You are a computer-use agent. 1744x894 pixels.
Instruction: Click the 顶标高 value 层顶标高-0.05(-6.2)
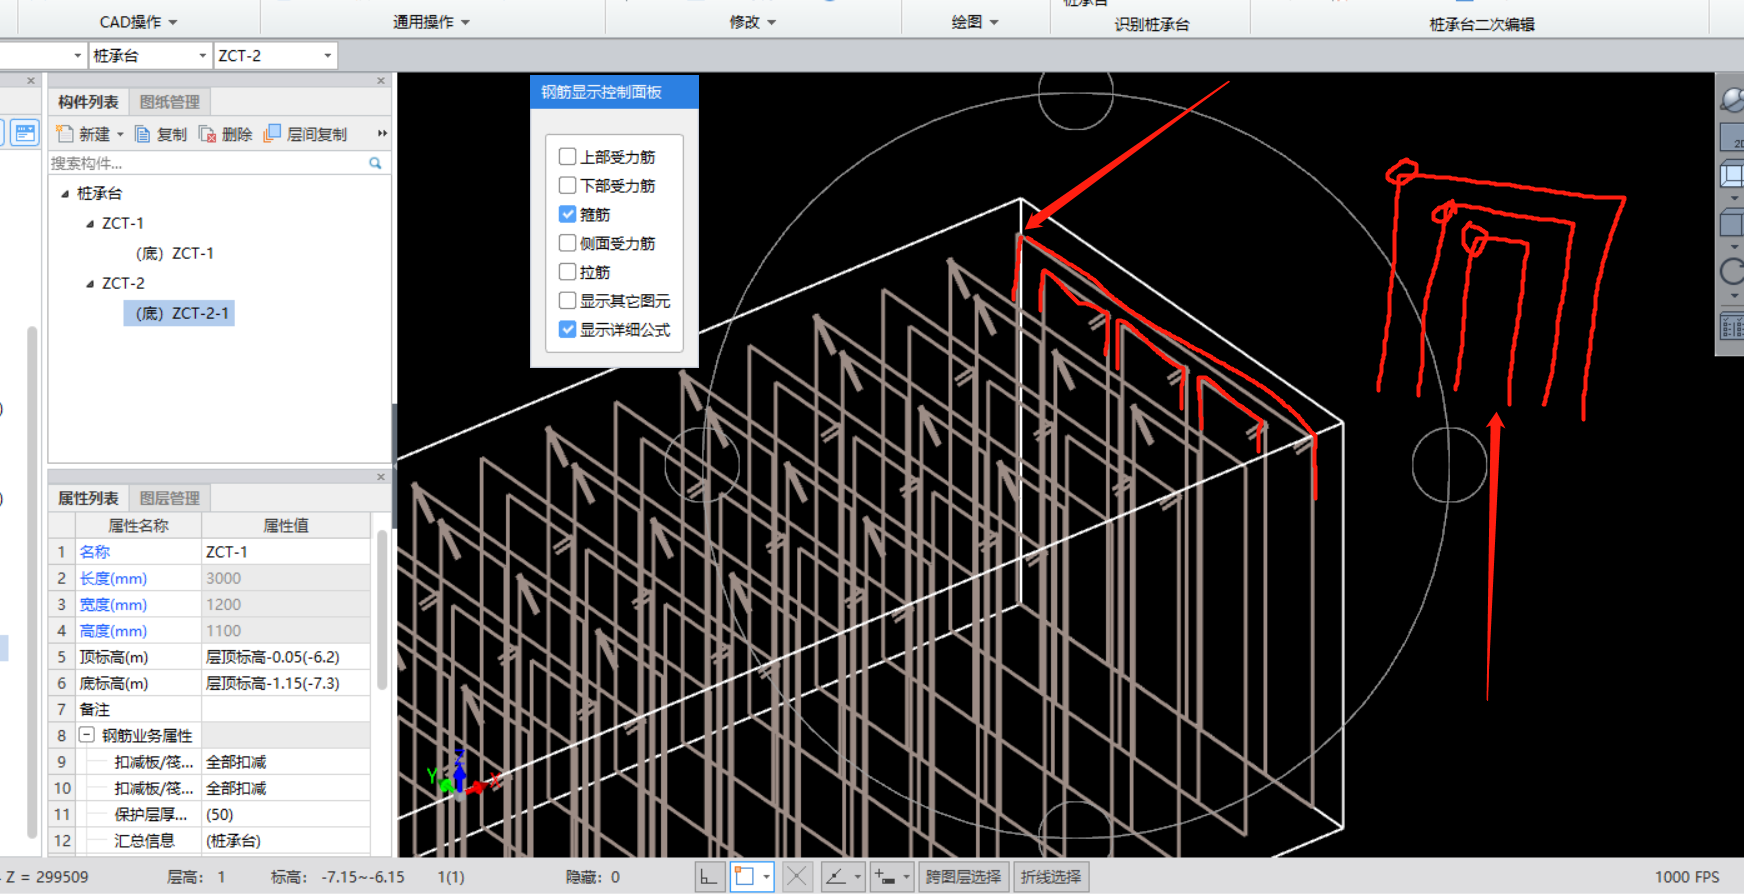click(x=286, y=657)
